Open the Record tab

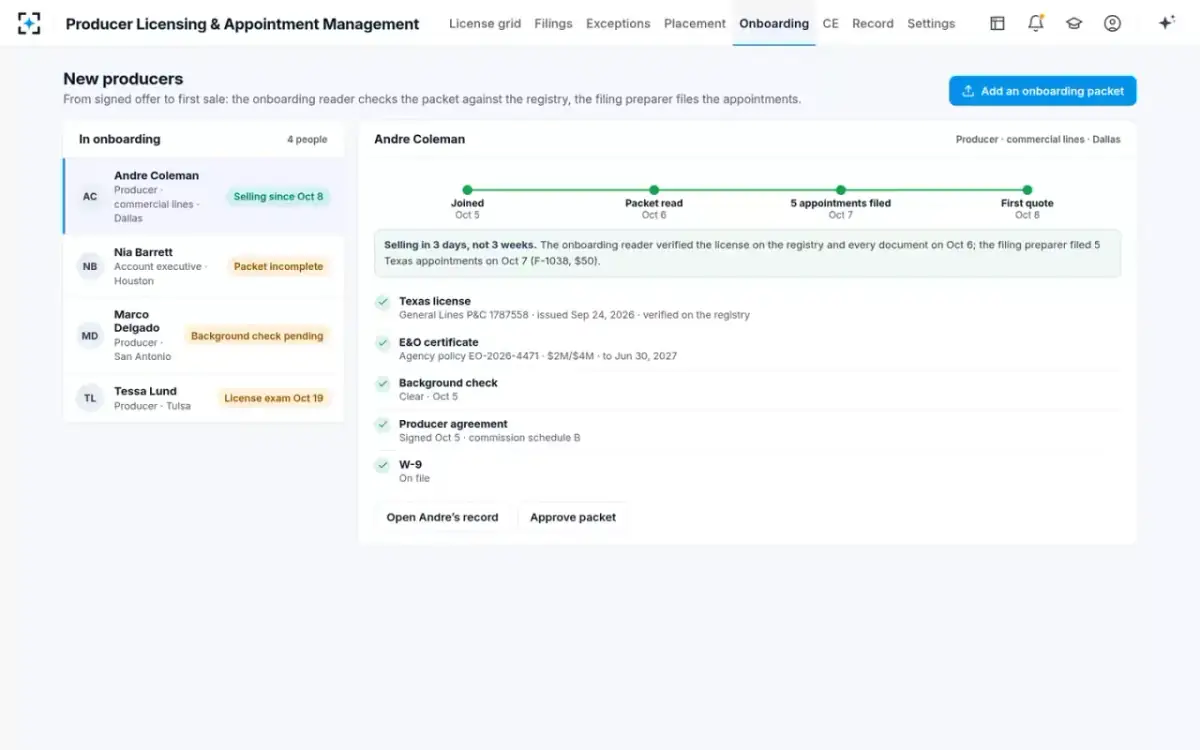pos(873,23)
